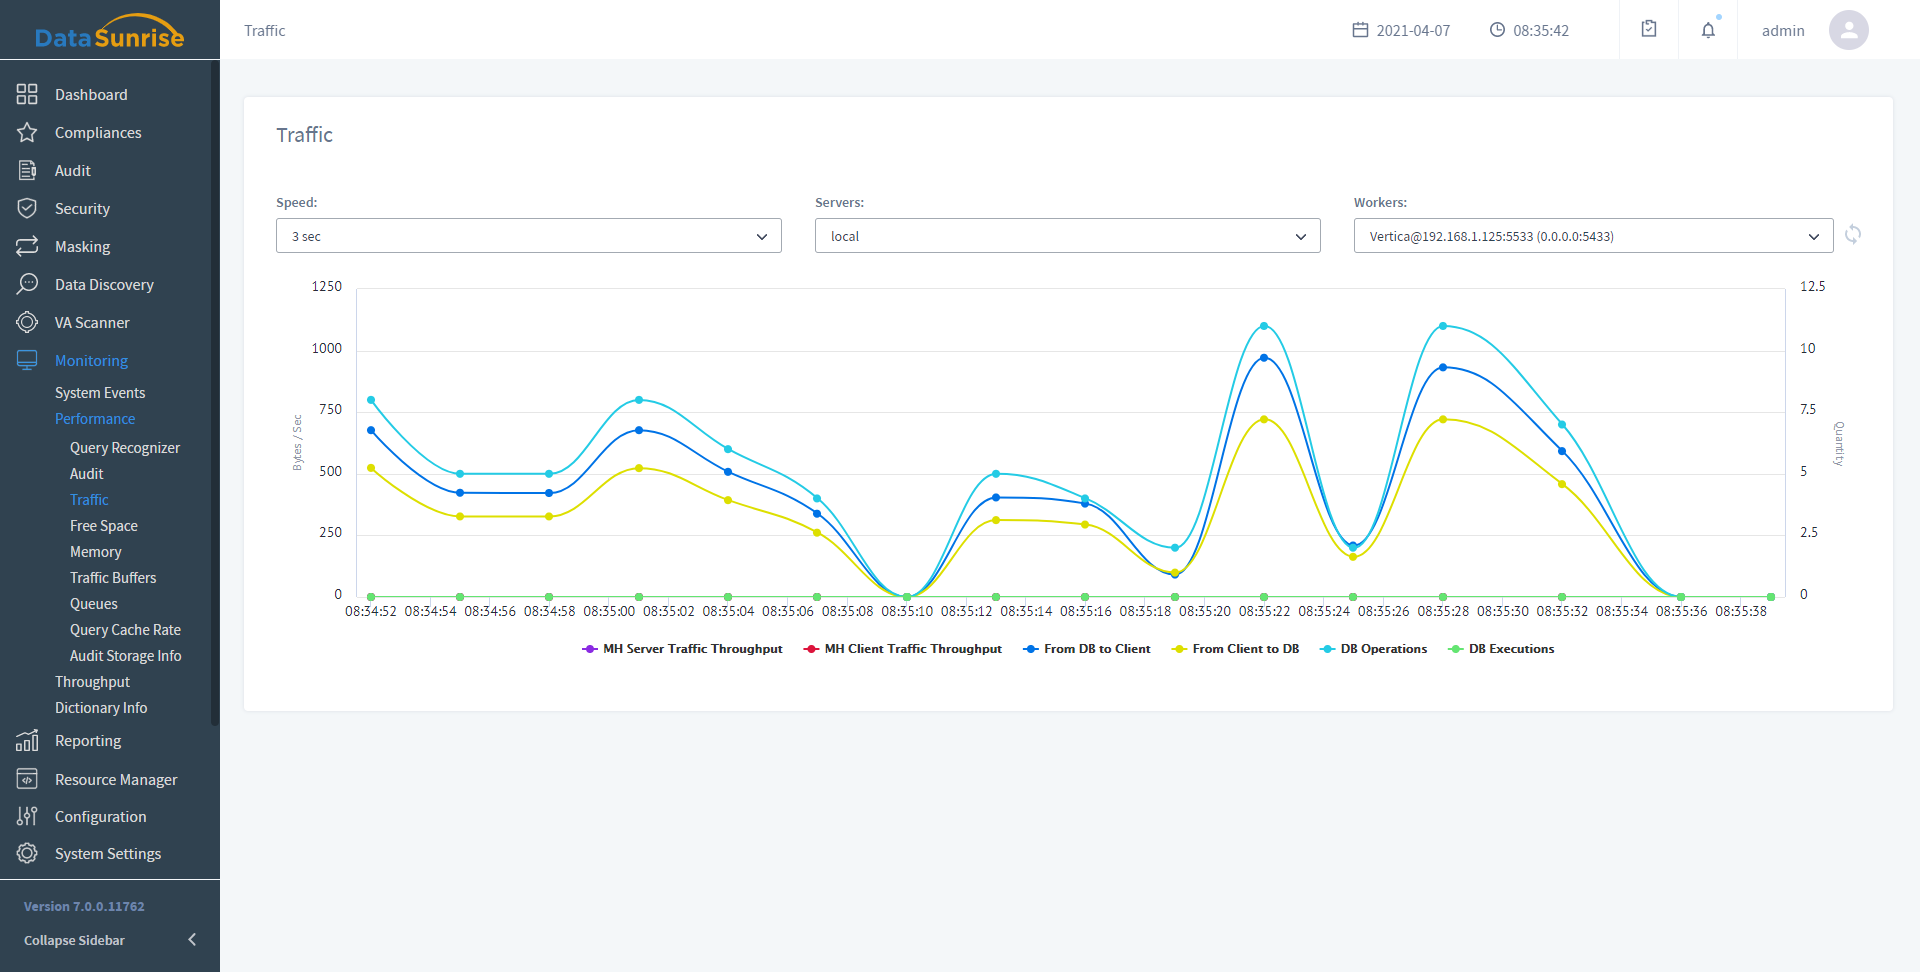Click the Compliances star icon
The height and width of the screenshot is (972, 1920).
(x=27, y=132)
